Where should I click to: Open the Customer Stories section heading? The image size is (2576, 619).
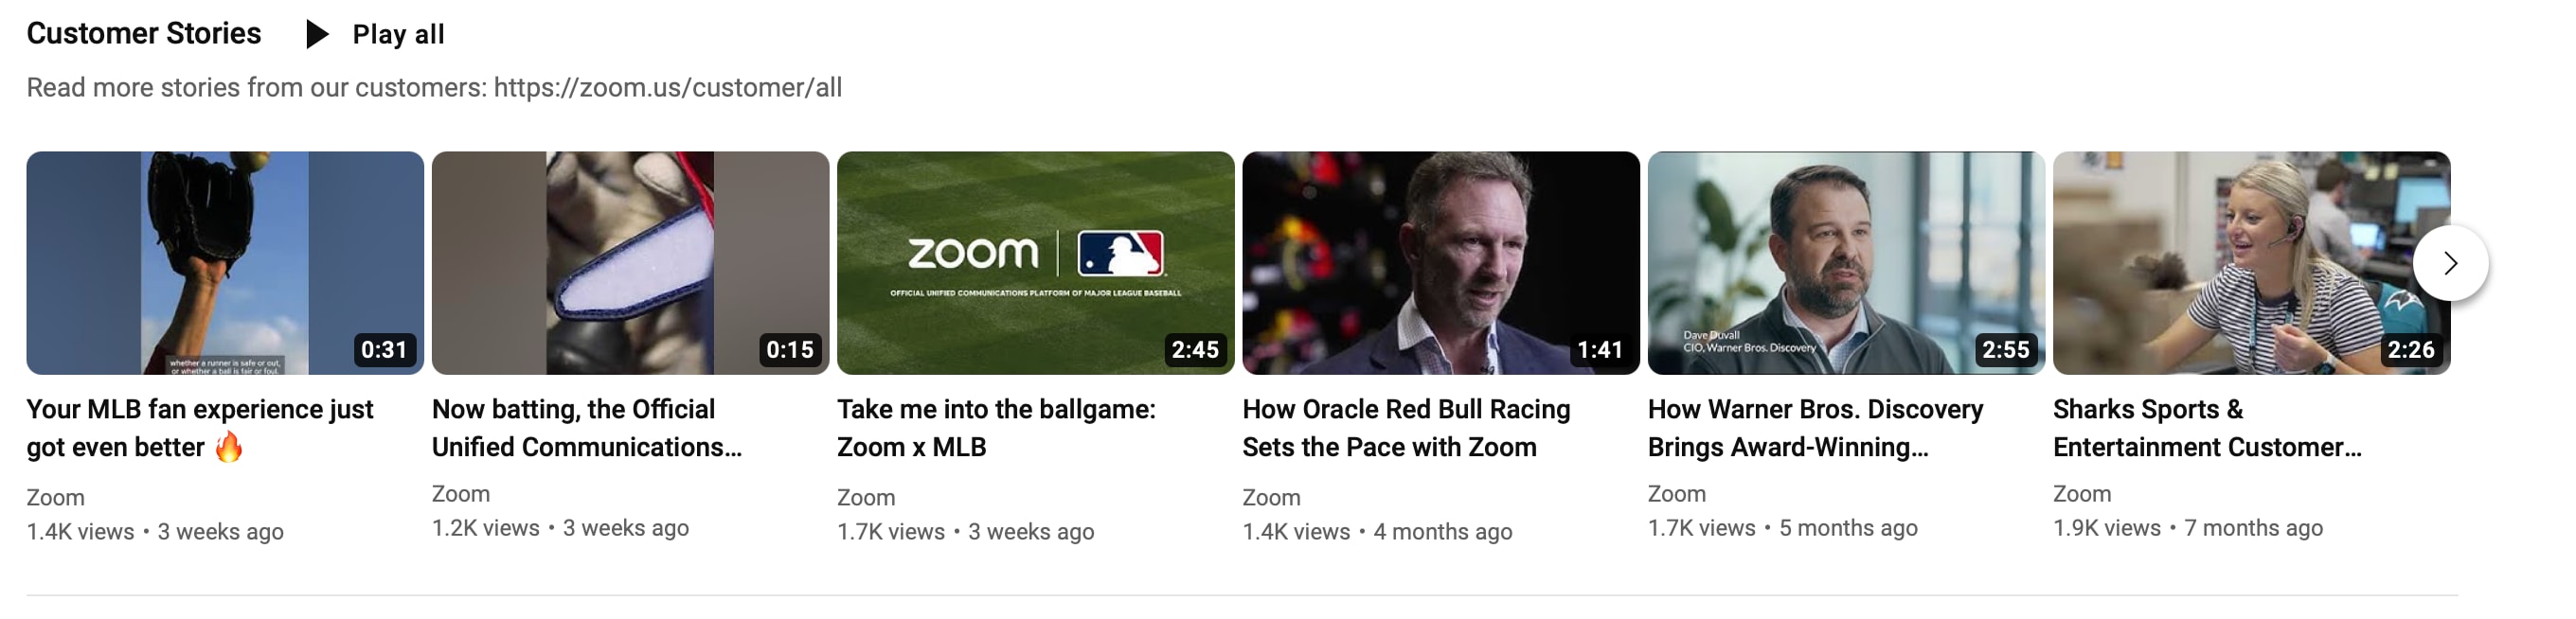pyautogui.click(x=143, y=33)
